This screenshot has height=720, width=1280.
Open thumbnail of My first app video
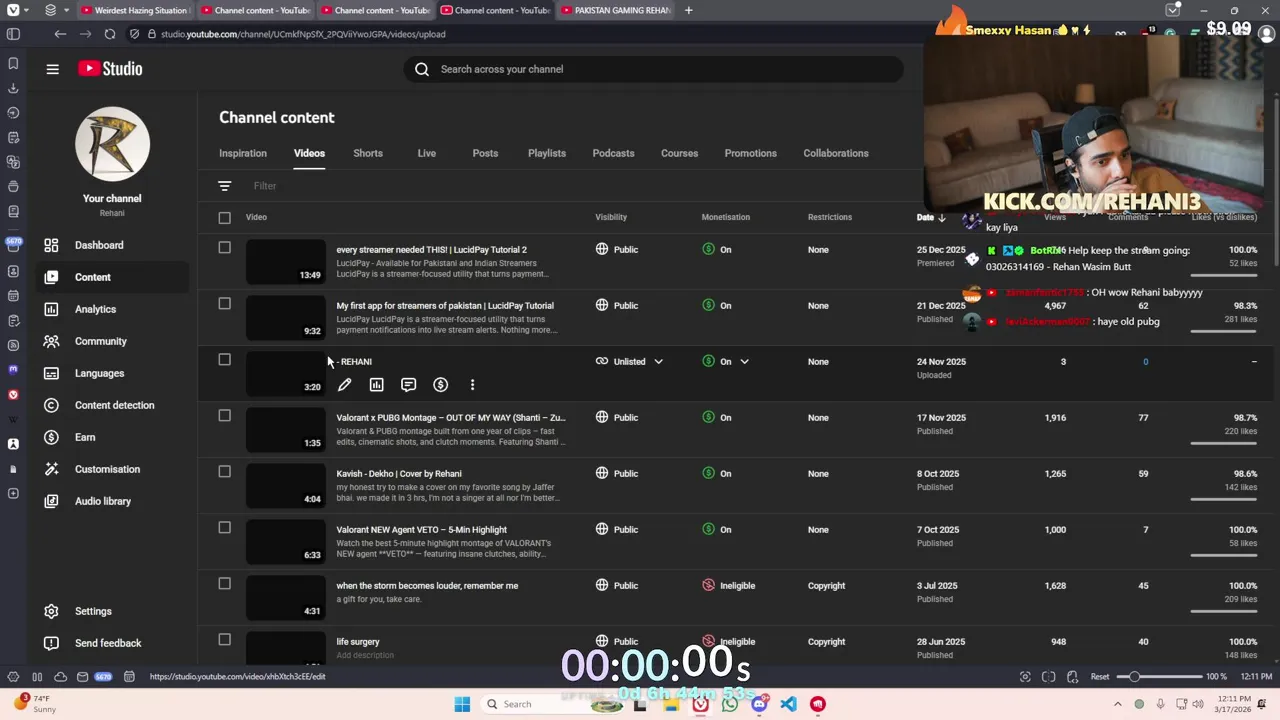(x=286, y=317)
